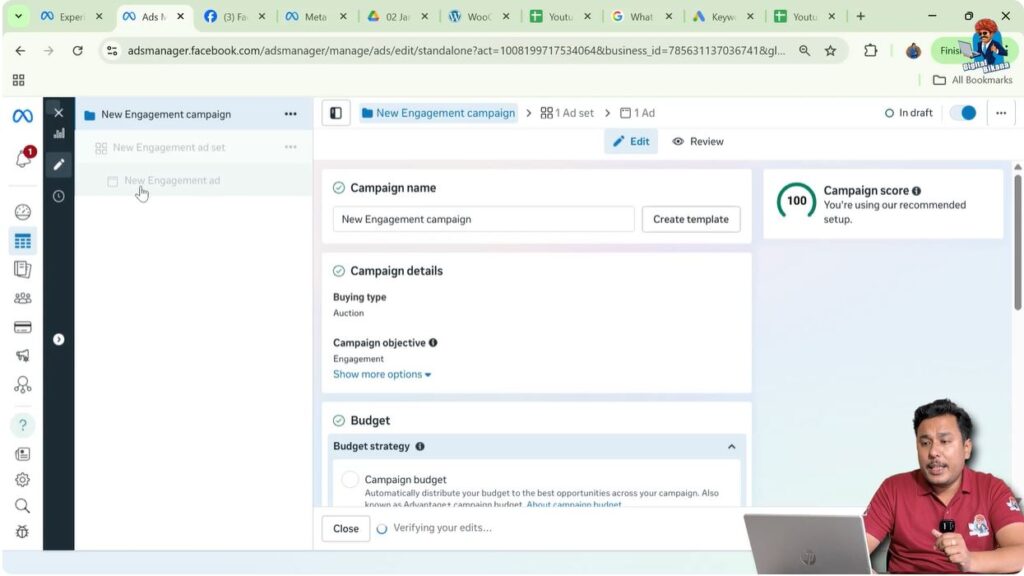
Task: Expand Show more options under Campaign objective
Action: (381, 374)
